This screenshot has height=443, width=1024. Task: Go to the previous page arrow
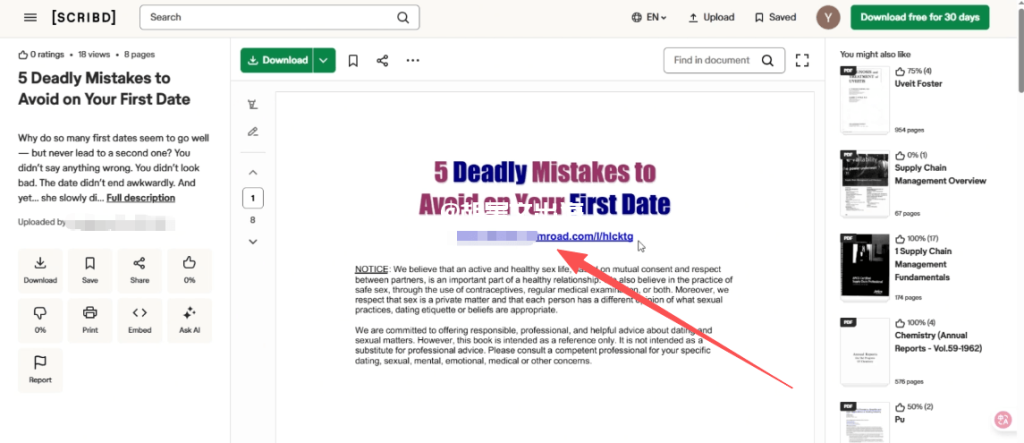pos(253,172)
